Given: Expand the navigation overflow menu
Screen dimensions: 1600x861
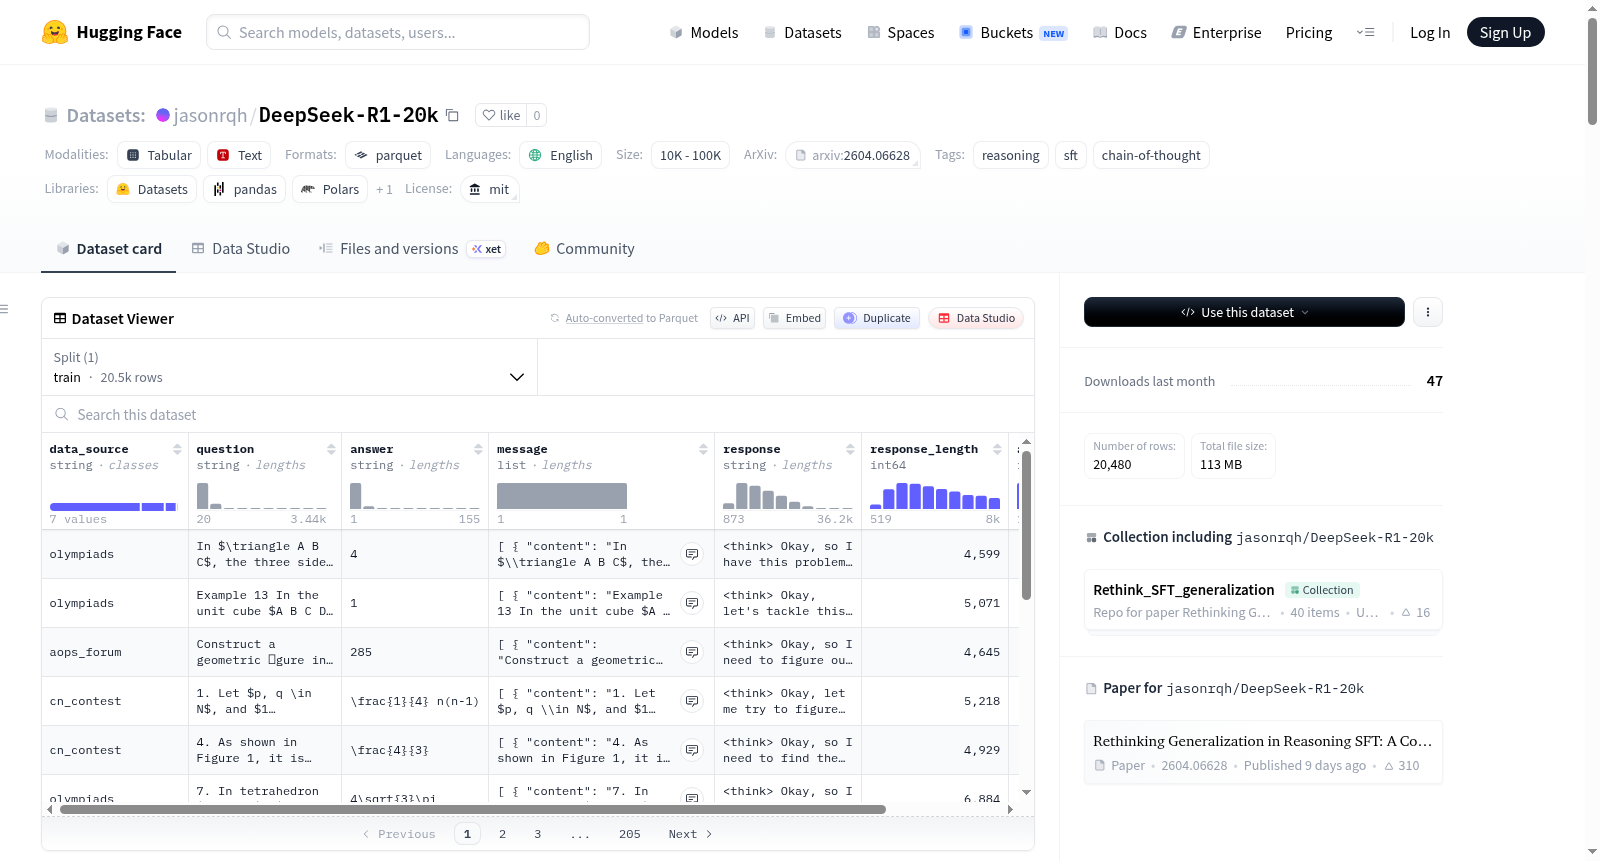Looking at the screenshot, I should click(x=1365, y=32).
